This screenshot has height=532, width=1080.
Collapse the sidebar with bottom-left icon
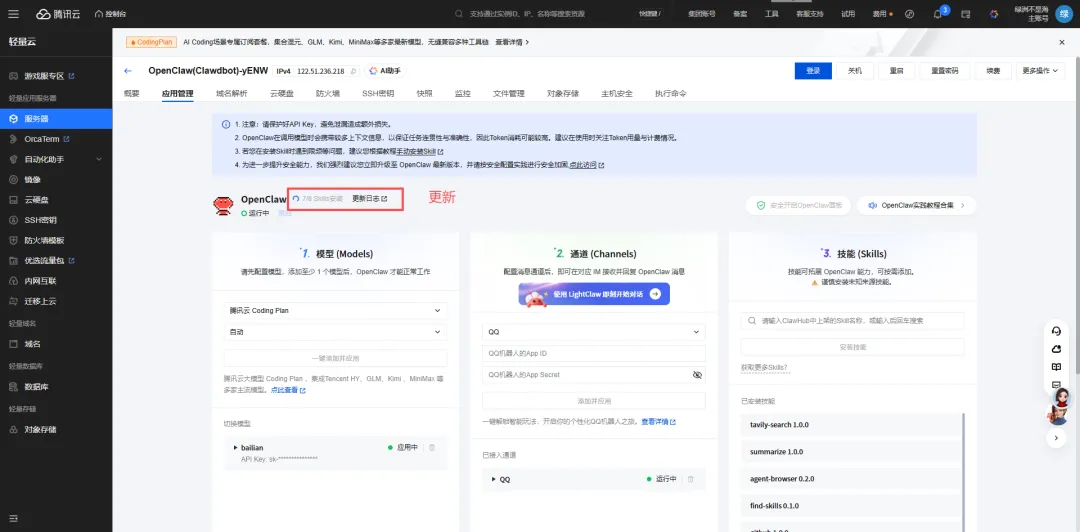tap(13, 518)
